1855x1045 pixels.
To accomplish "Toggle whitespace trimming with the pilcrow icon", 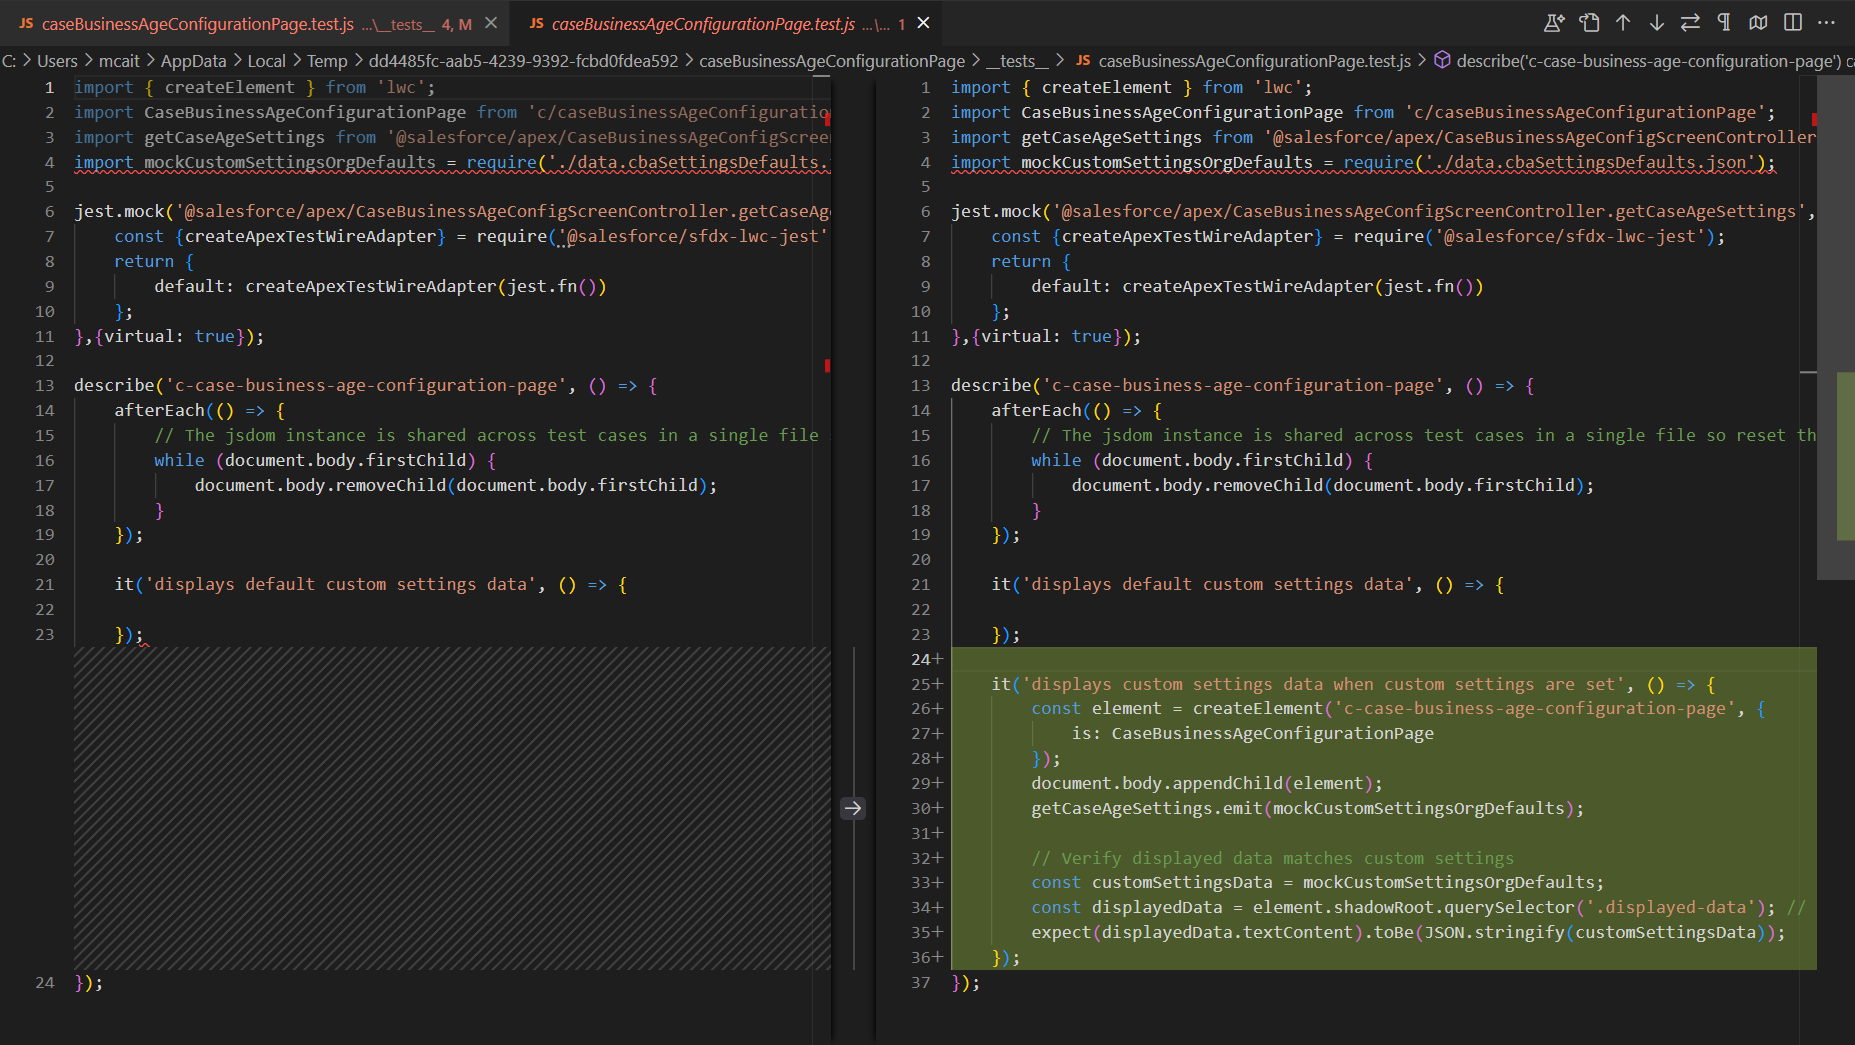I will click(1724, 23).
